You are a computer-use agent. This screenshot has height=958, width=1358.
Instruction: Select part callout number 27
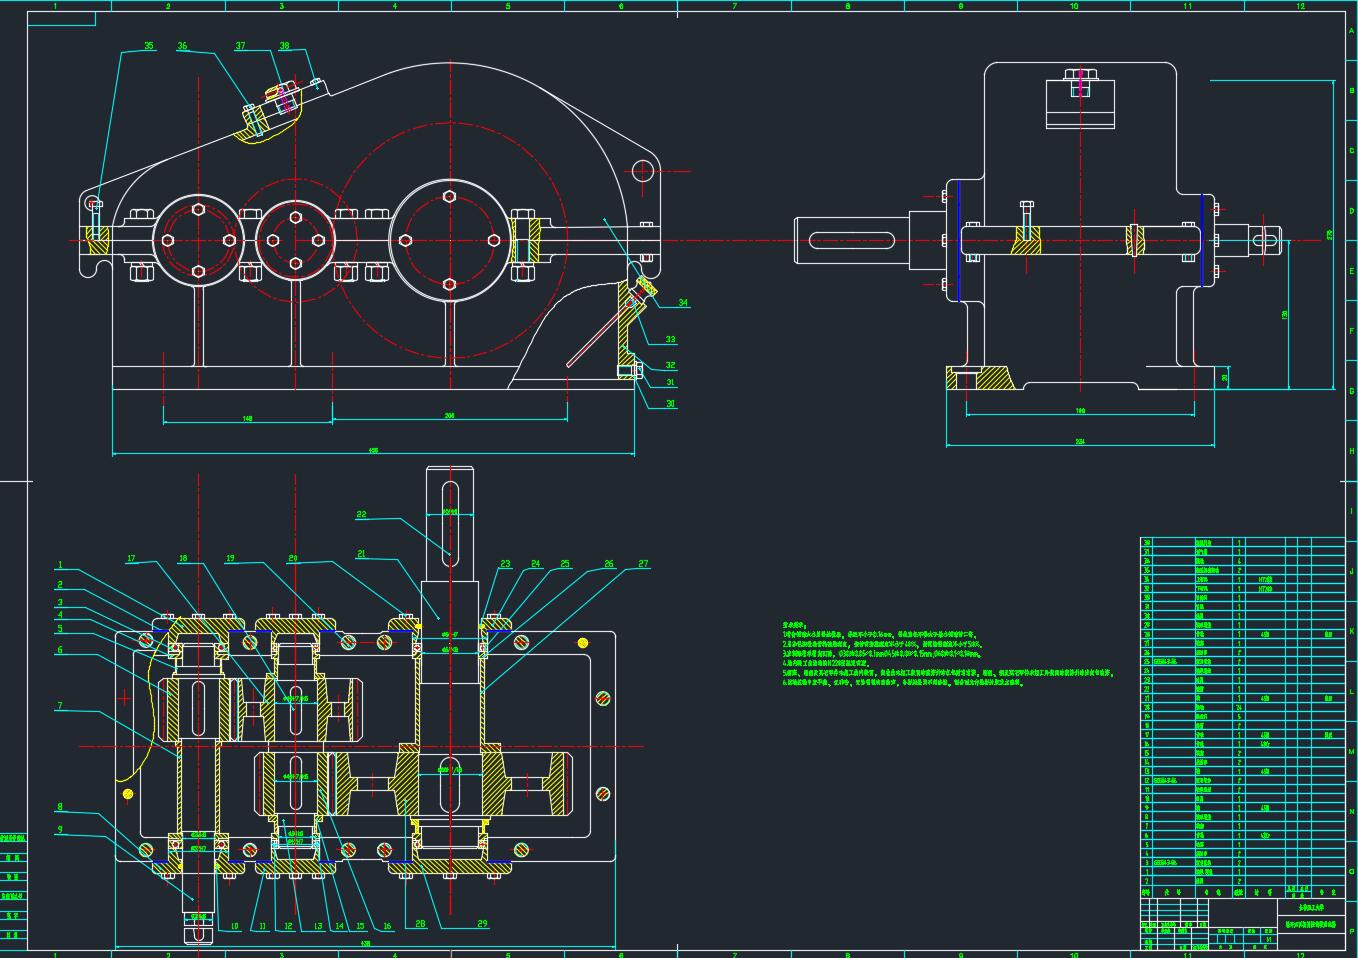point(643,564)
